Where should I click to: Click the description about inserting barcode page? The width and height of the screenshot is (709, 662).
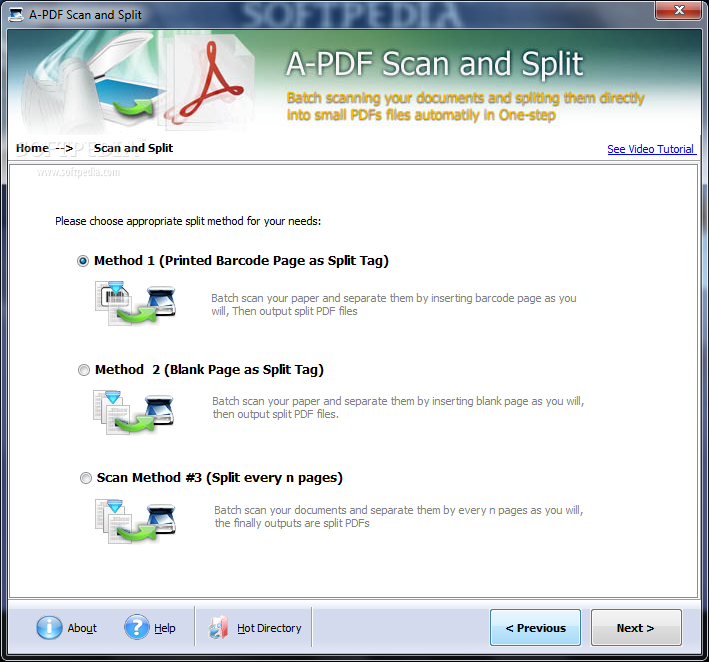coord(394,305)
